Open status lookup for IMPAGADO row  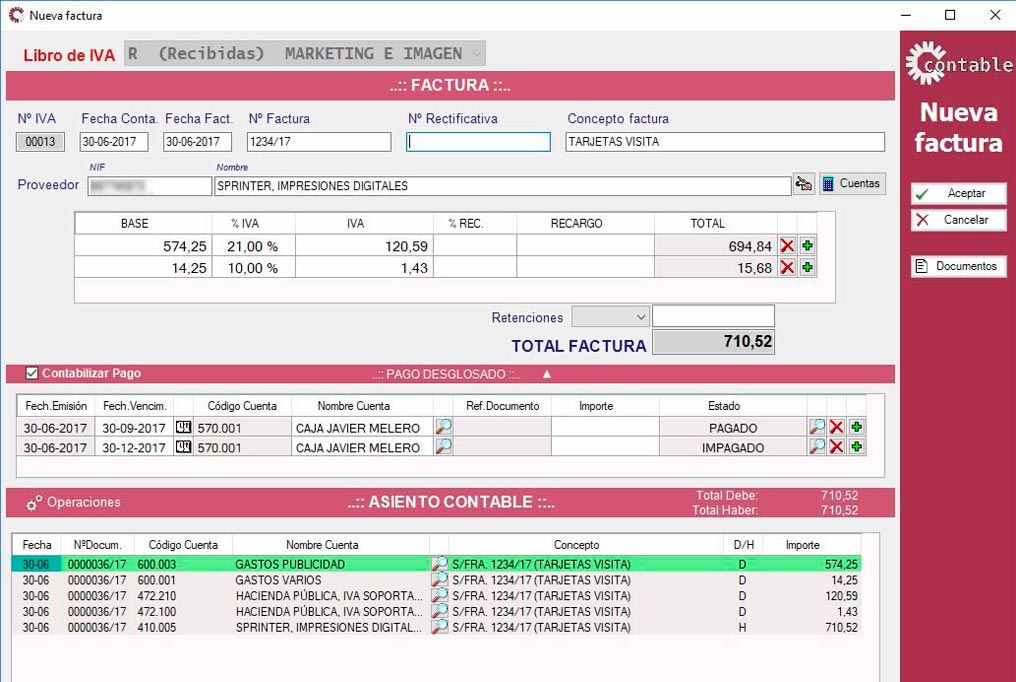pos(816,446)
